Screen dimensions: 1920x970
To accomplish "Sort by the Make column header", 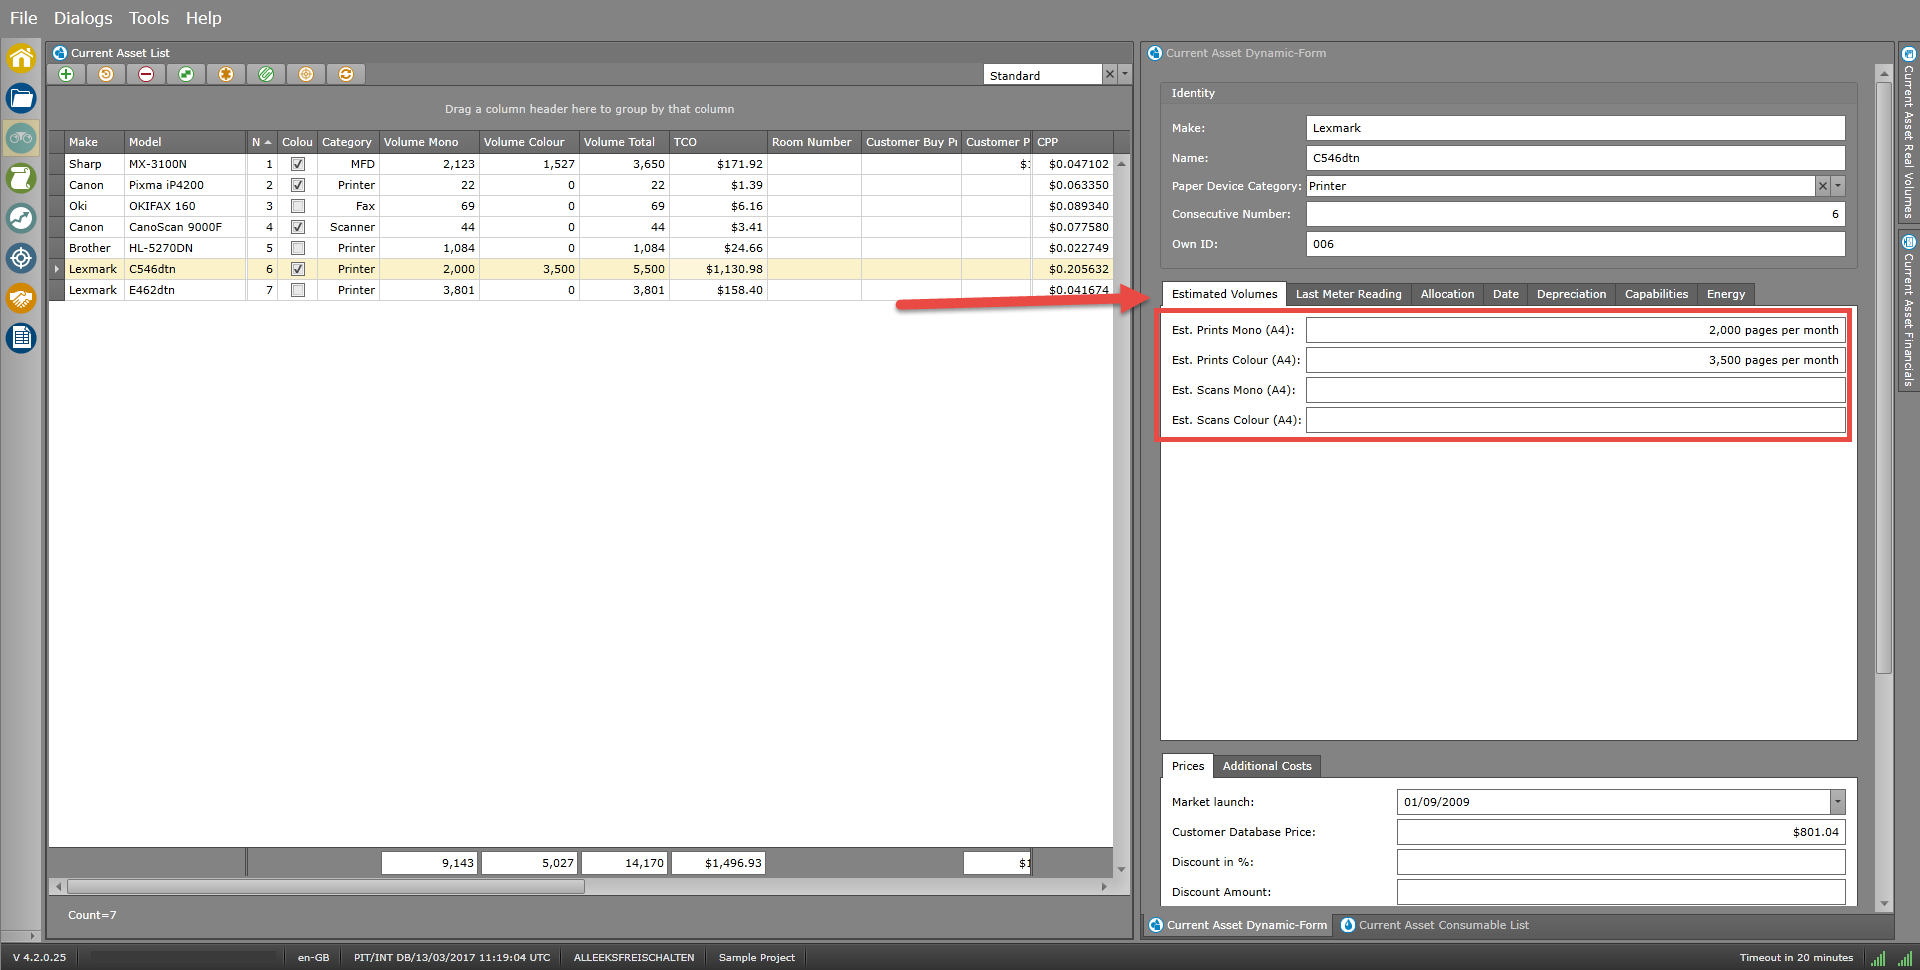I will click(x=94, y=142).
